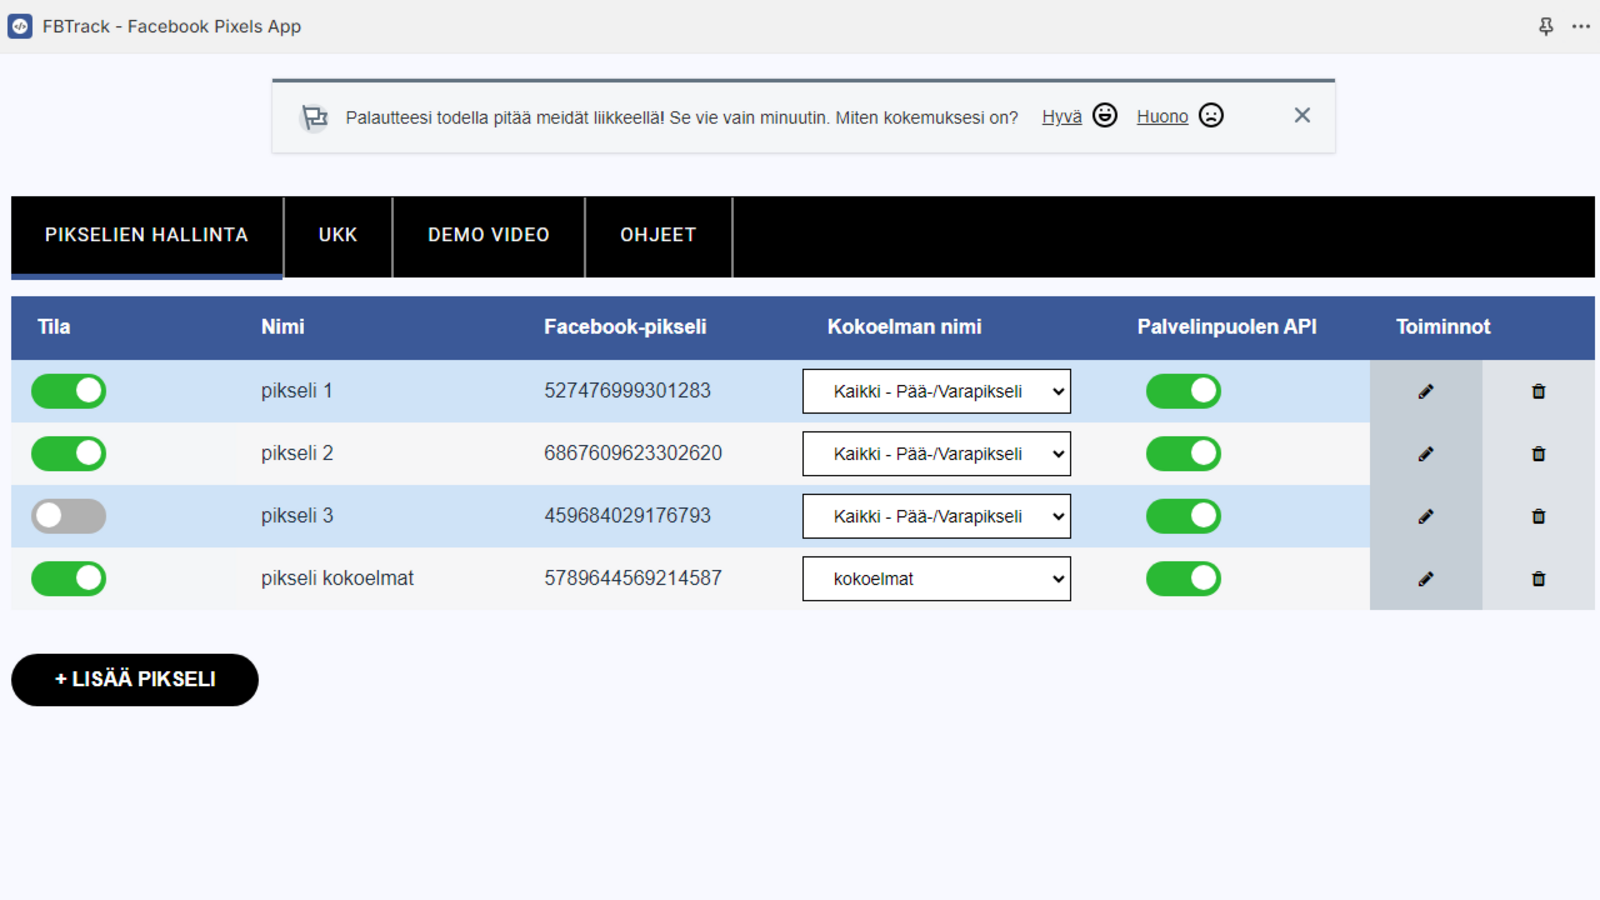
Task: Toggle Tila switch for pikseli 1
Action: click(x=69, y=391)
